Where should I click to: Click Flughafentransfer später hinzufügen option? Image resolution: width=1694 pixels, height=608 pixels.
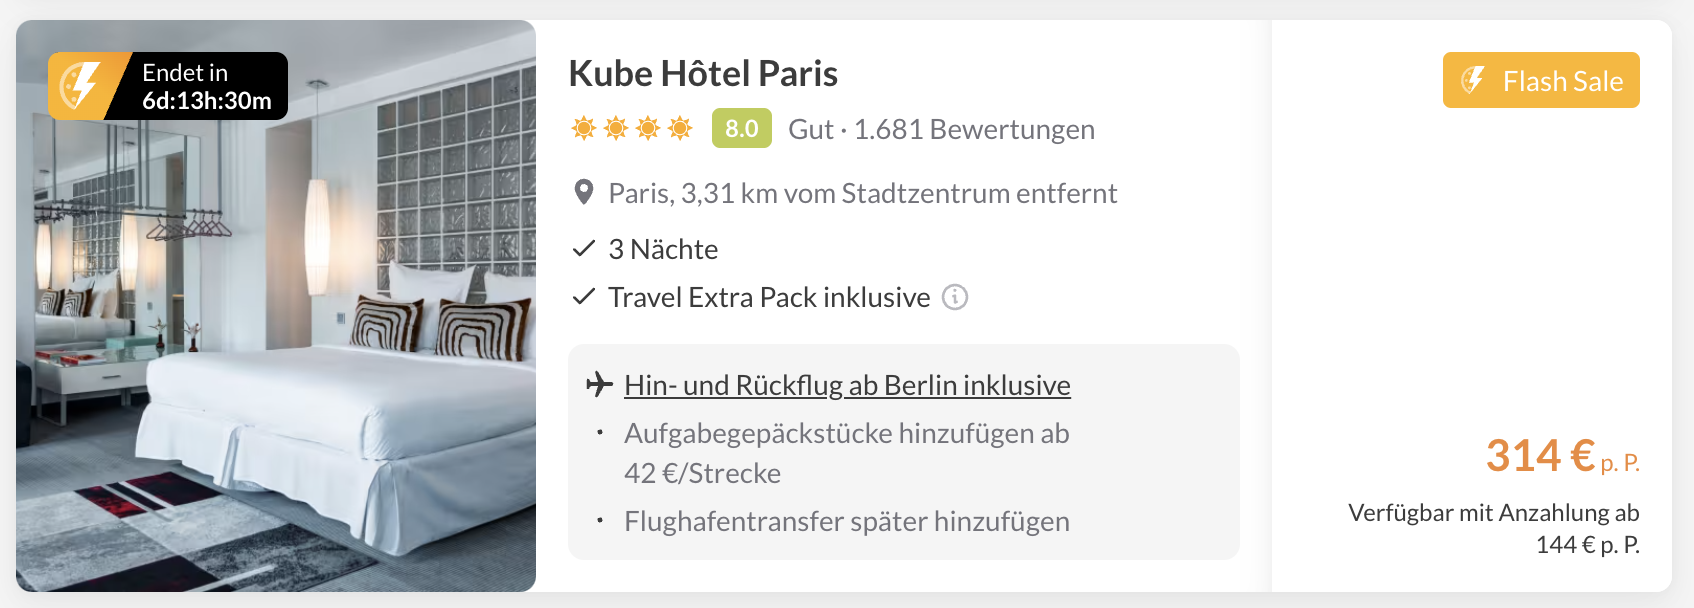click(x=847, y=521)
